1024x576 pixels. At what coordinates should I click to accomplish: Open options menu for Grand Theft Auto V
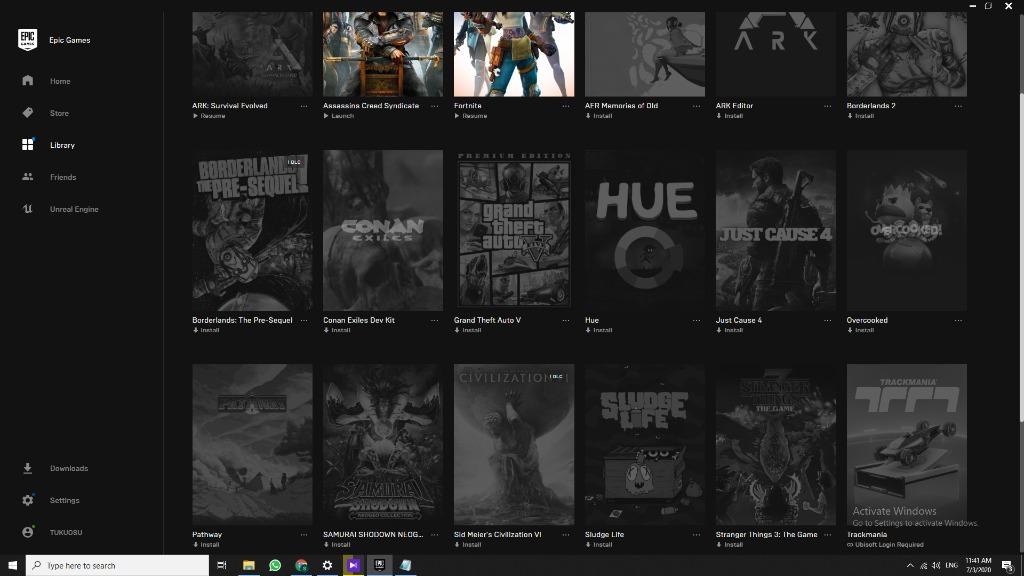pyautogui.click(x=566, y=321)
